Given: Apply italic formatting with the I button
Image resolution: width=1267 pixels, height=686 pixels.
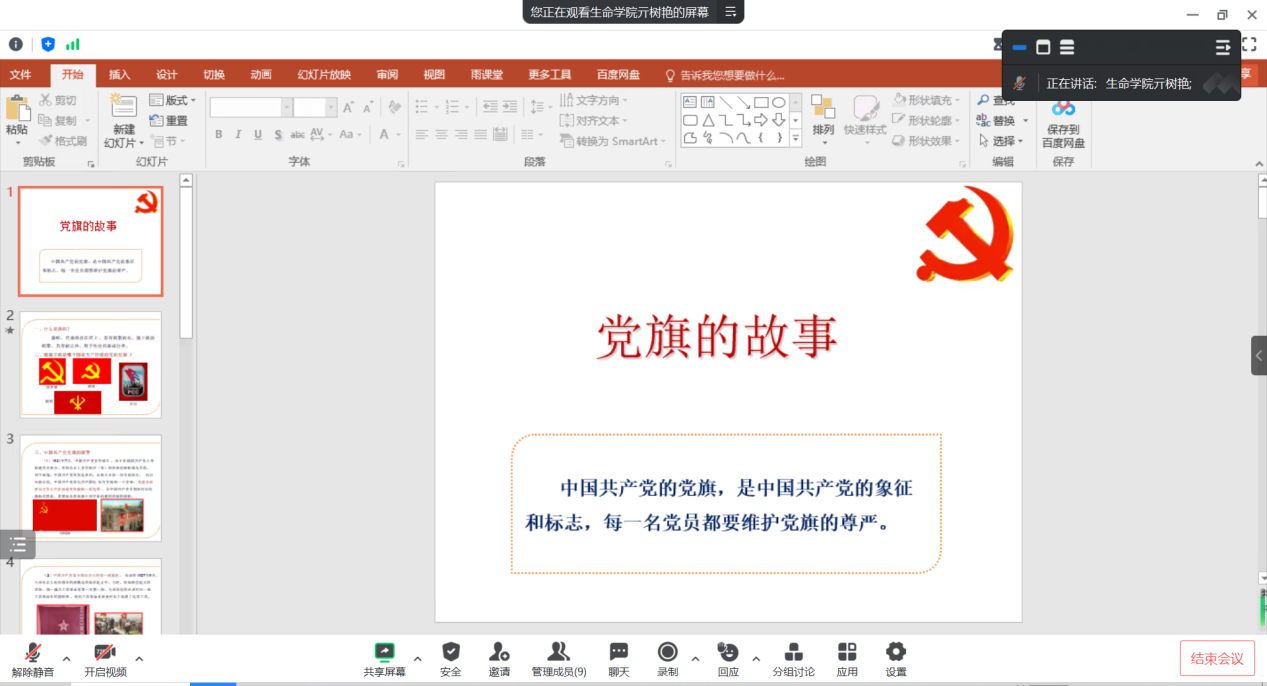Looking at the screenshot, I should pyautogui.click(x=238, y=134).
